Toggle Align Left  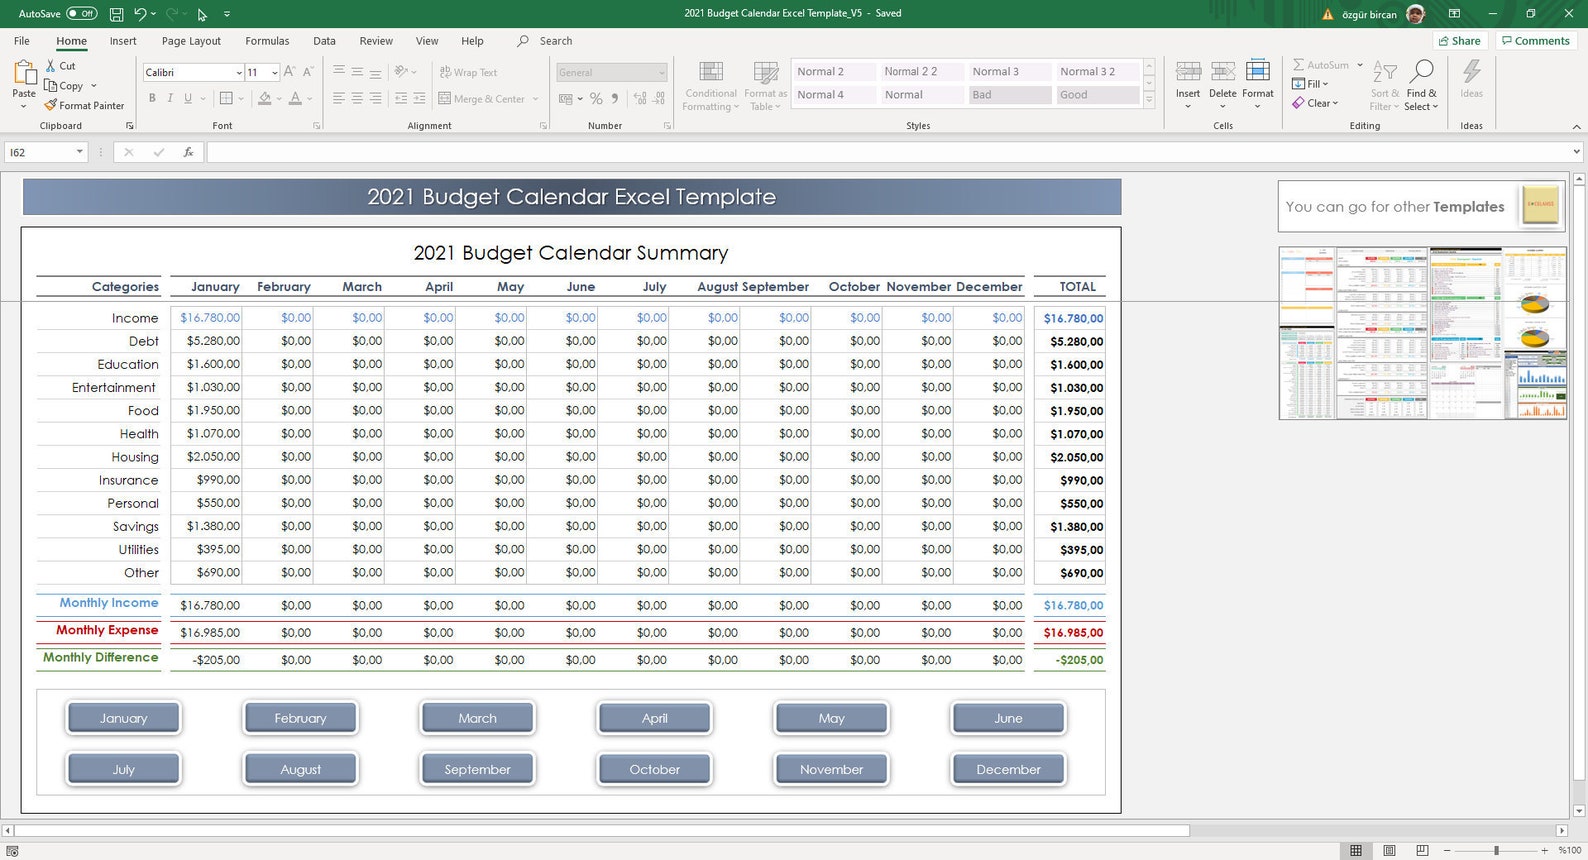click(339, 98)
